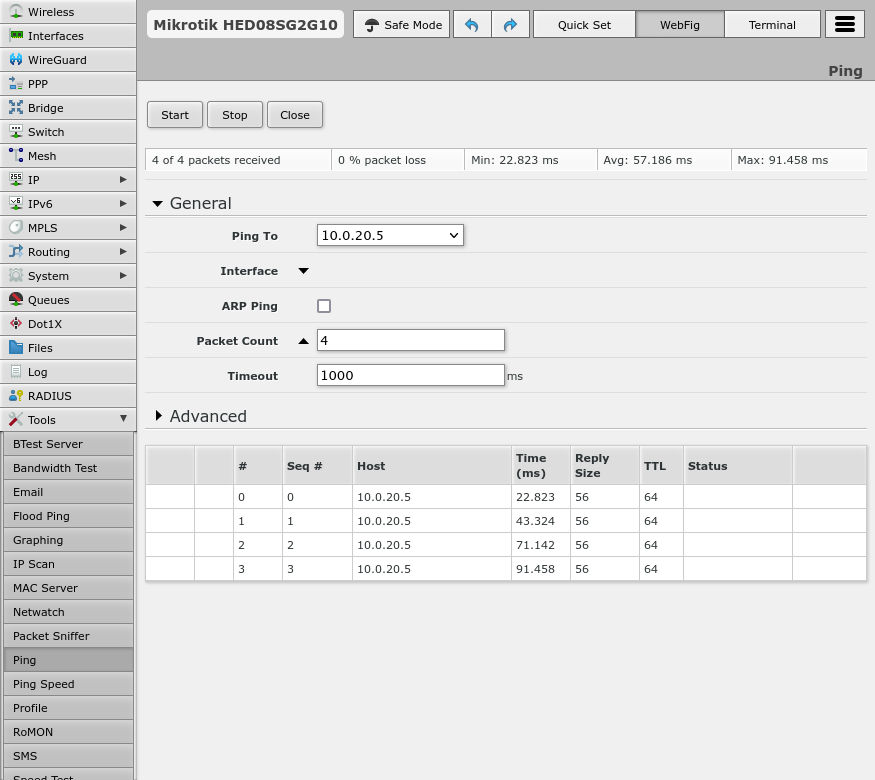Switch to the Terminal tab

coord(772,25)
